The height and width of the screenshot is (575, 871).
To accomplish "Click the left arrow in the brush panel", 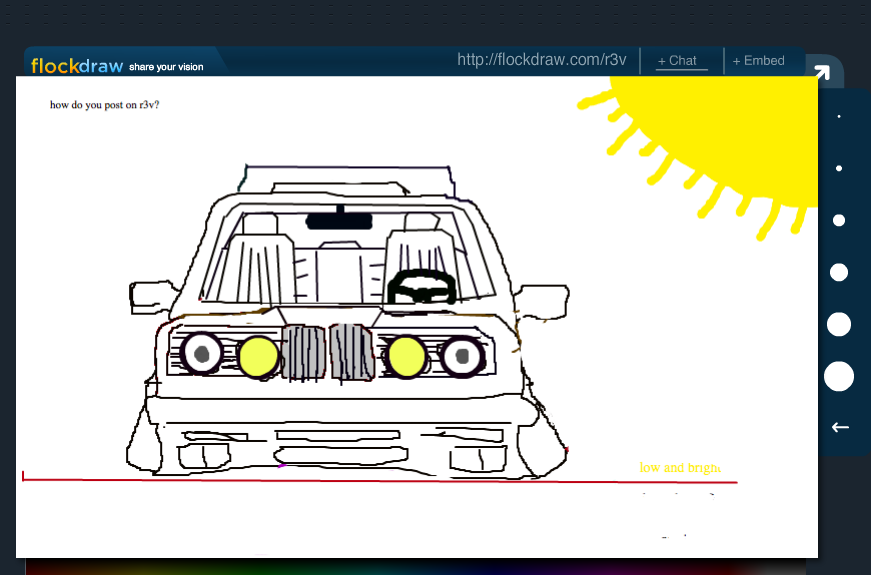I will pos(840,427).
